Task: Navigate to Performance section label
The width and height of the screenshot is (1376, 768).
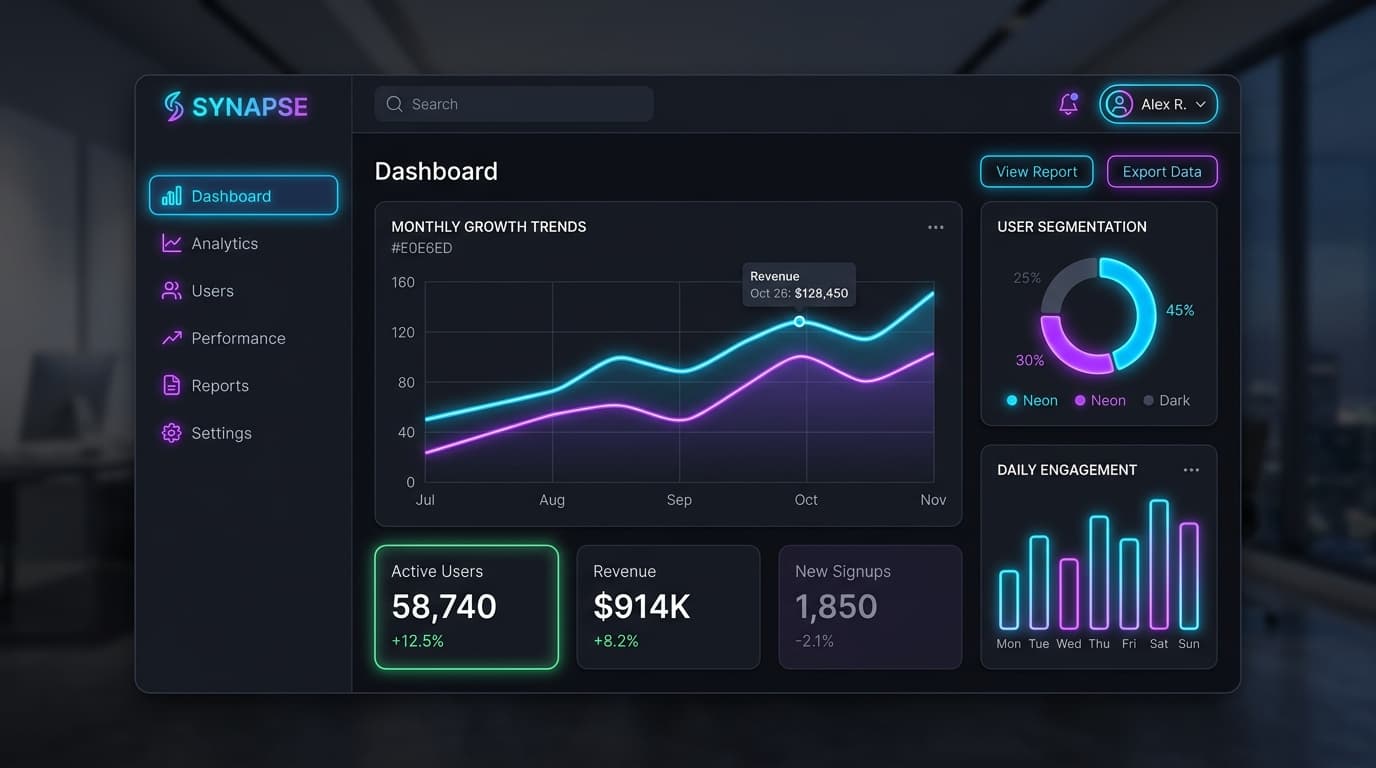Action: [238, 338]
